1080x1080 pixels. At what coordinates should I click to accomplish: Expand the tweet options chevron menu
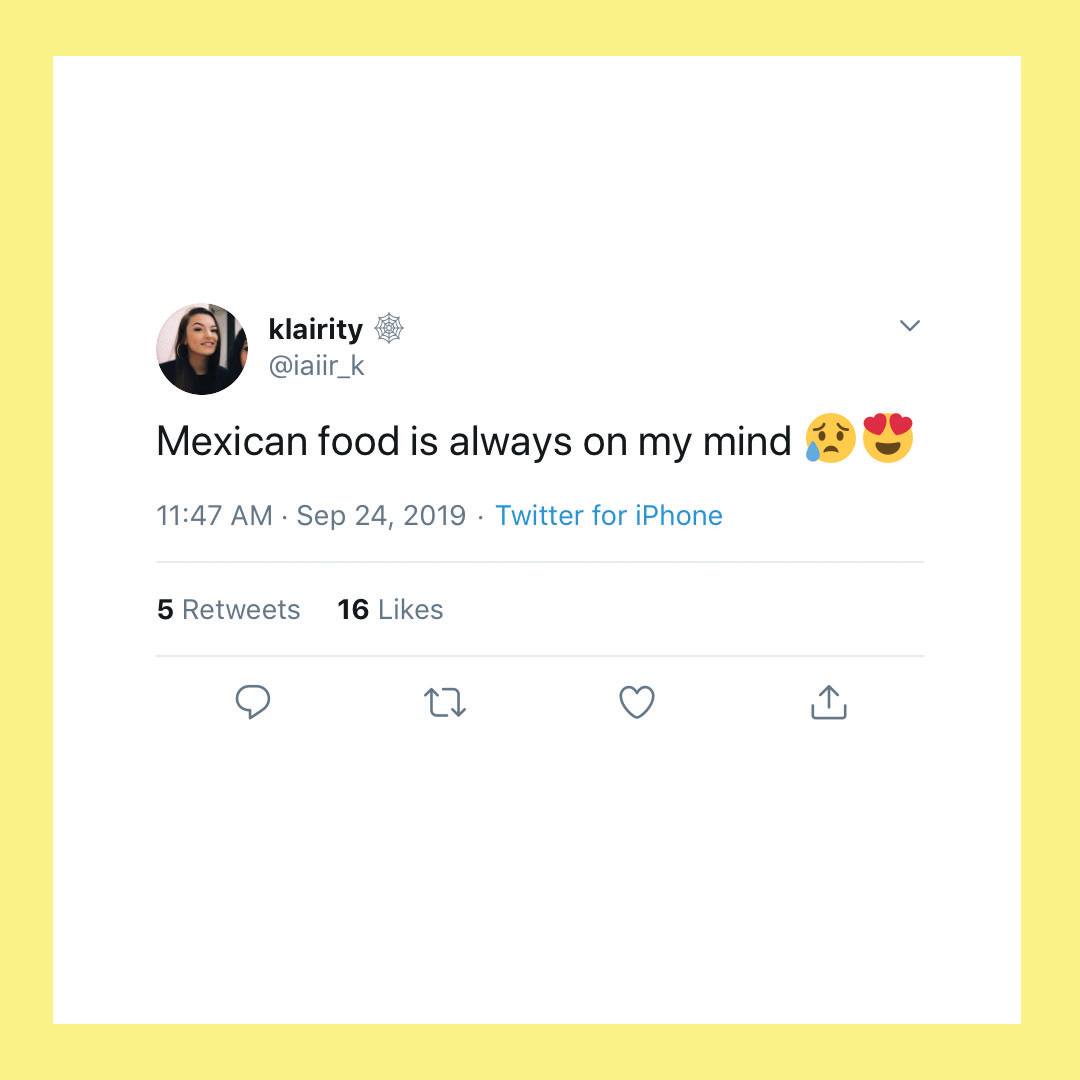[x=910, y=325]
